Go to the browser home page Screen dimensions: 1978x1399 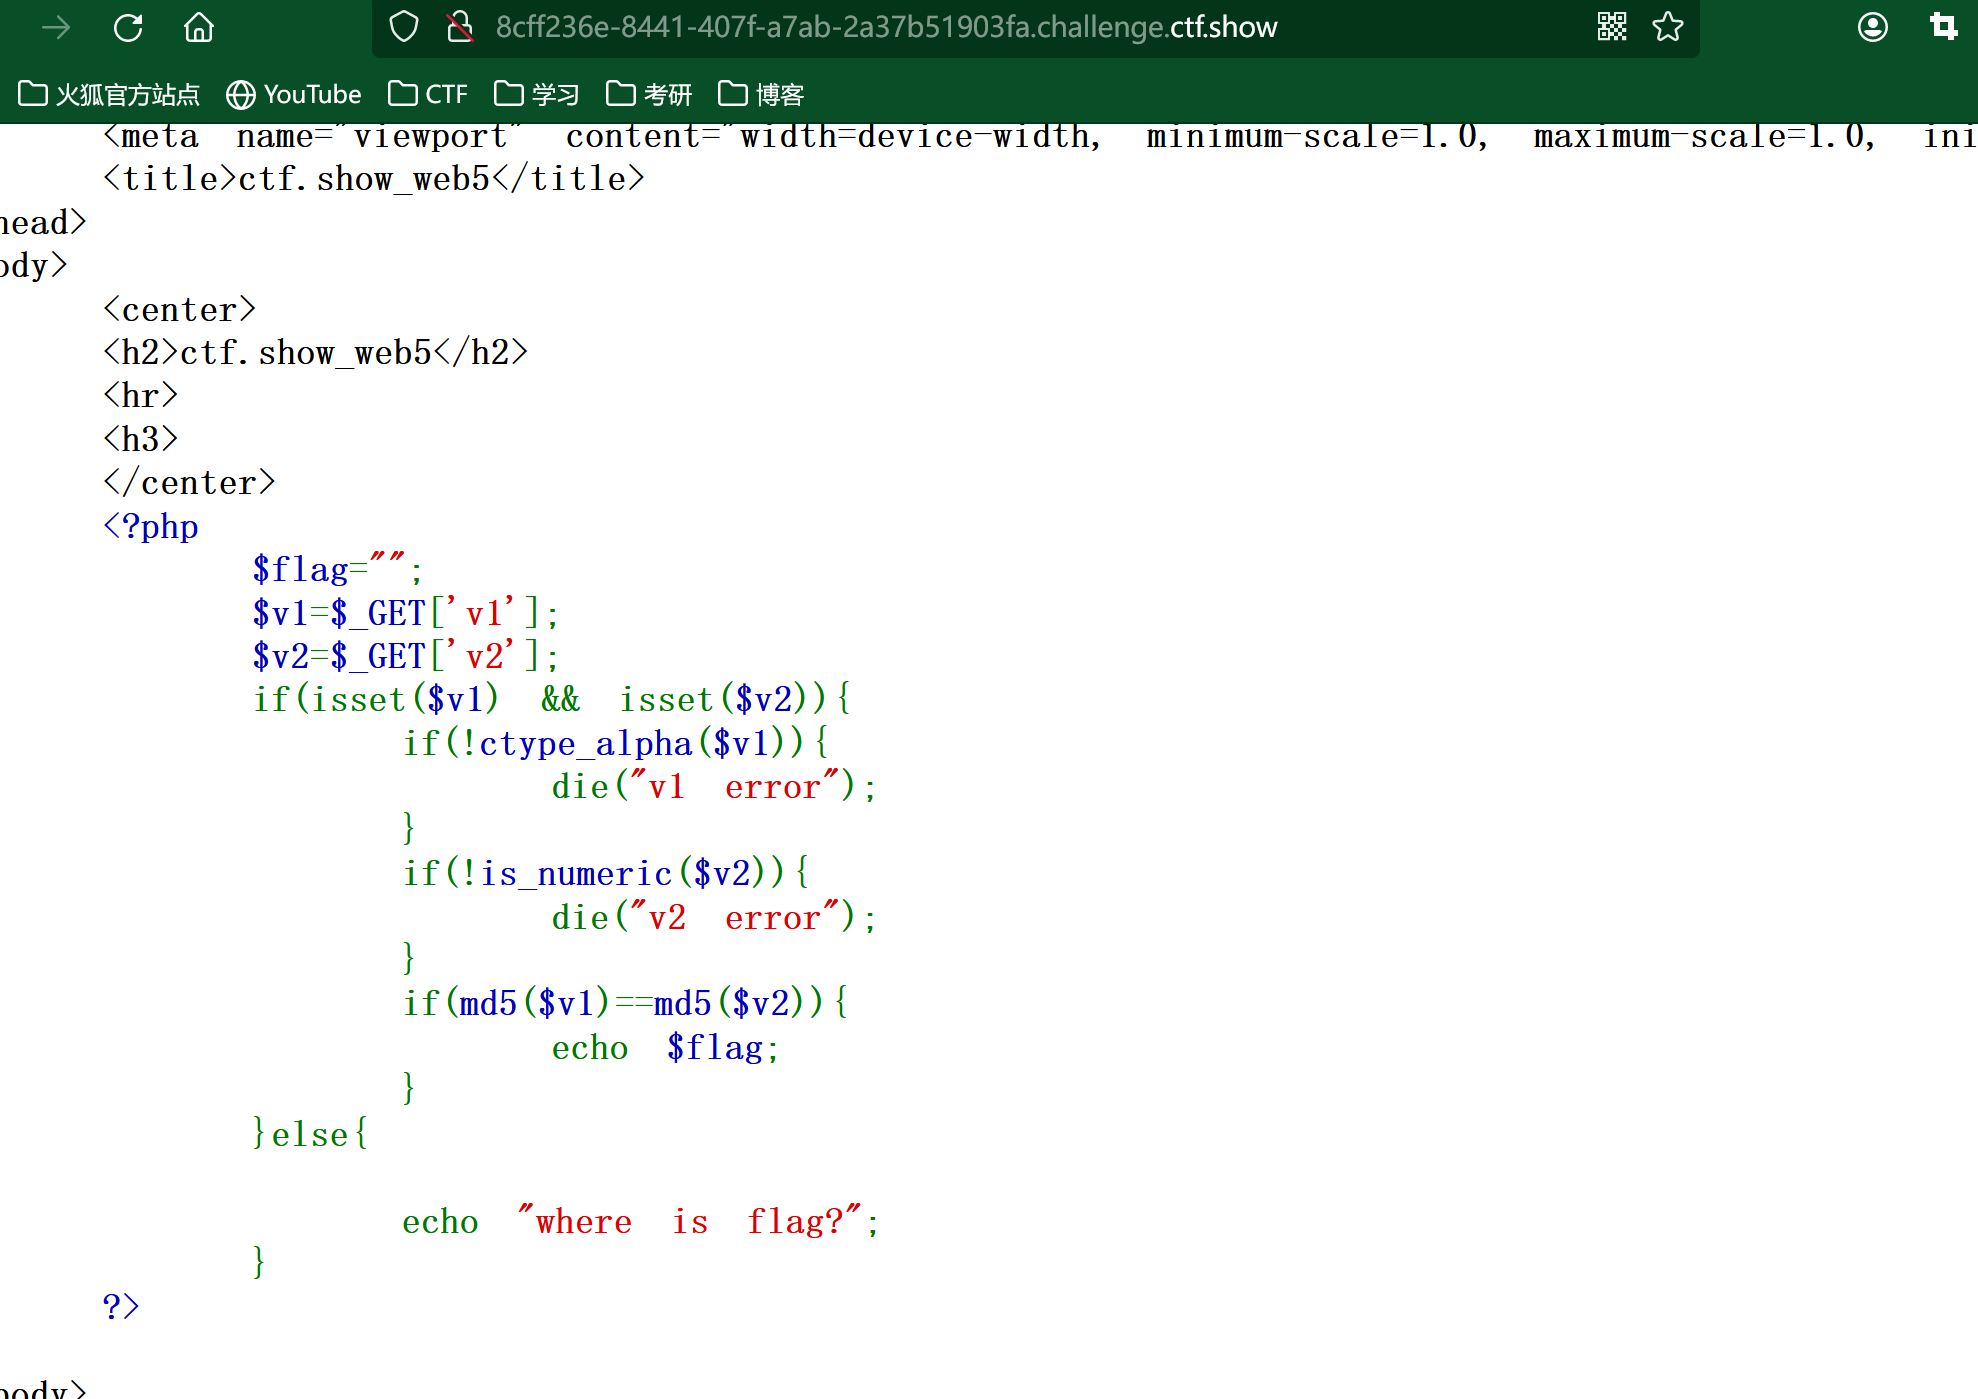[199, 27]
